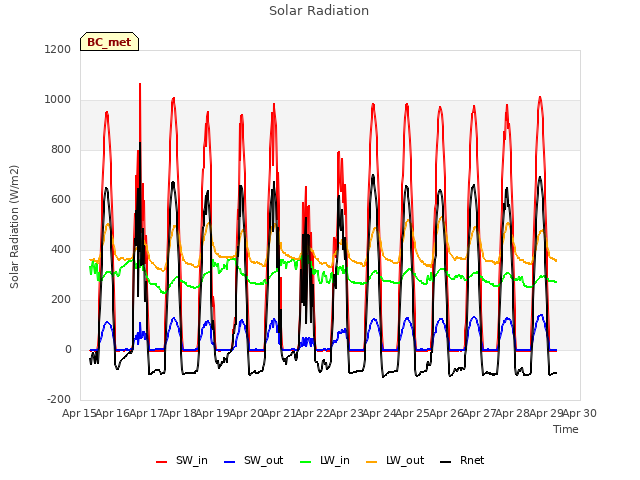Select the Solar Radiation chart title
Image resolution: width=640 pixels, height=480 pixels.
coord(319,11)
